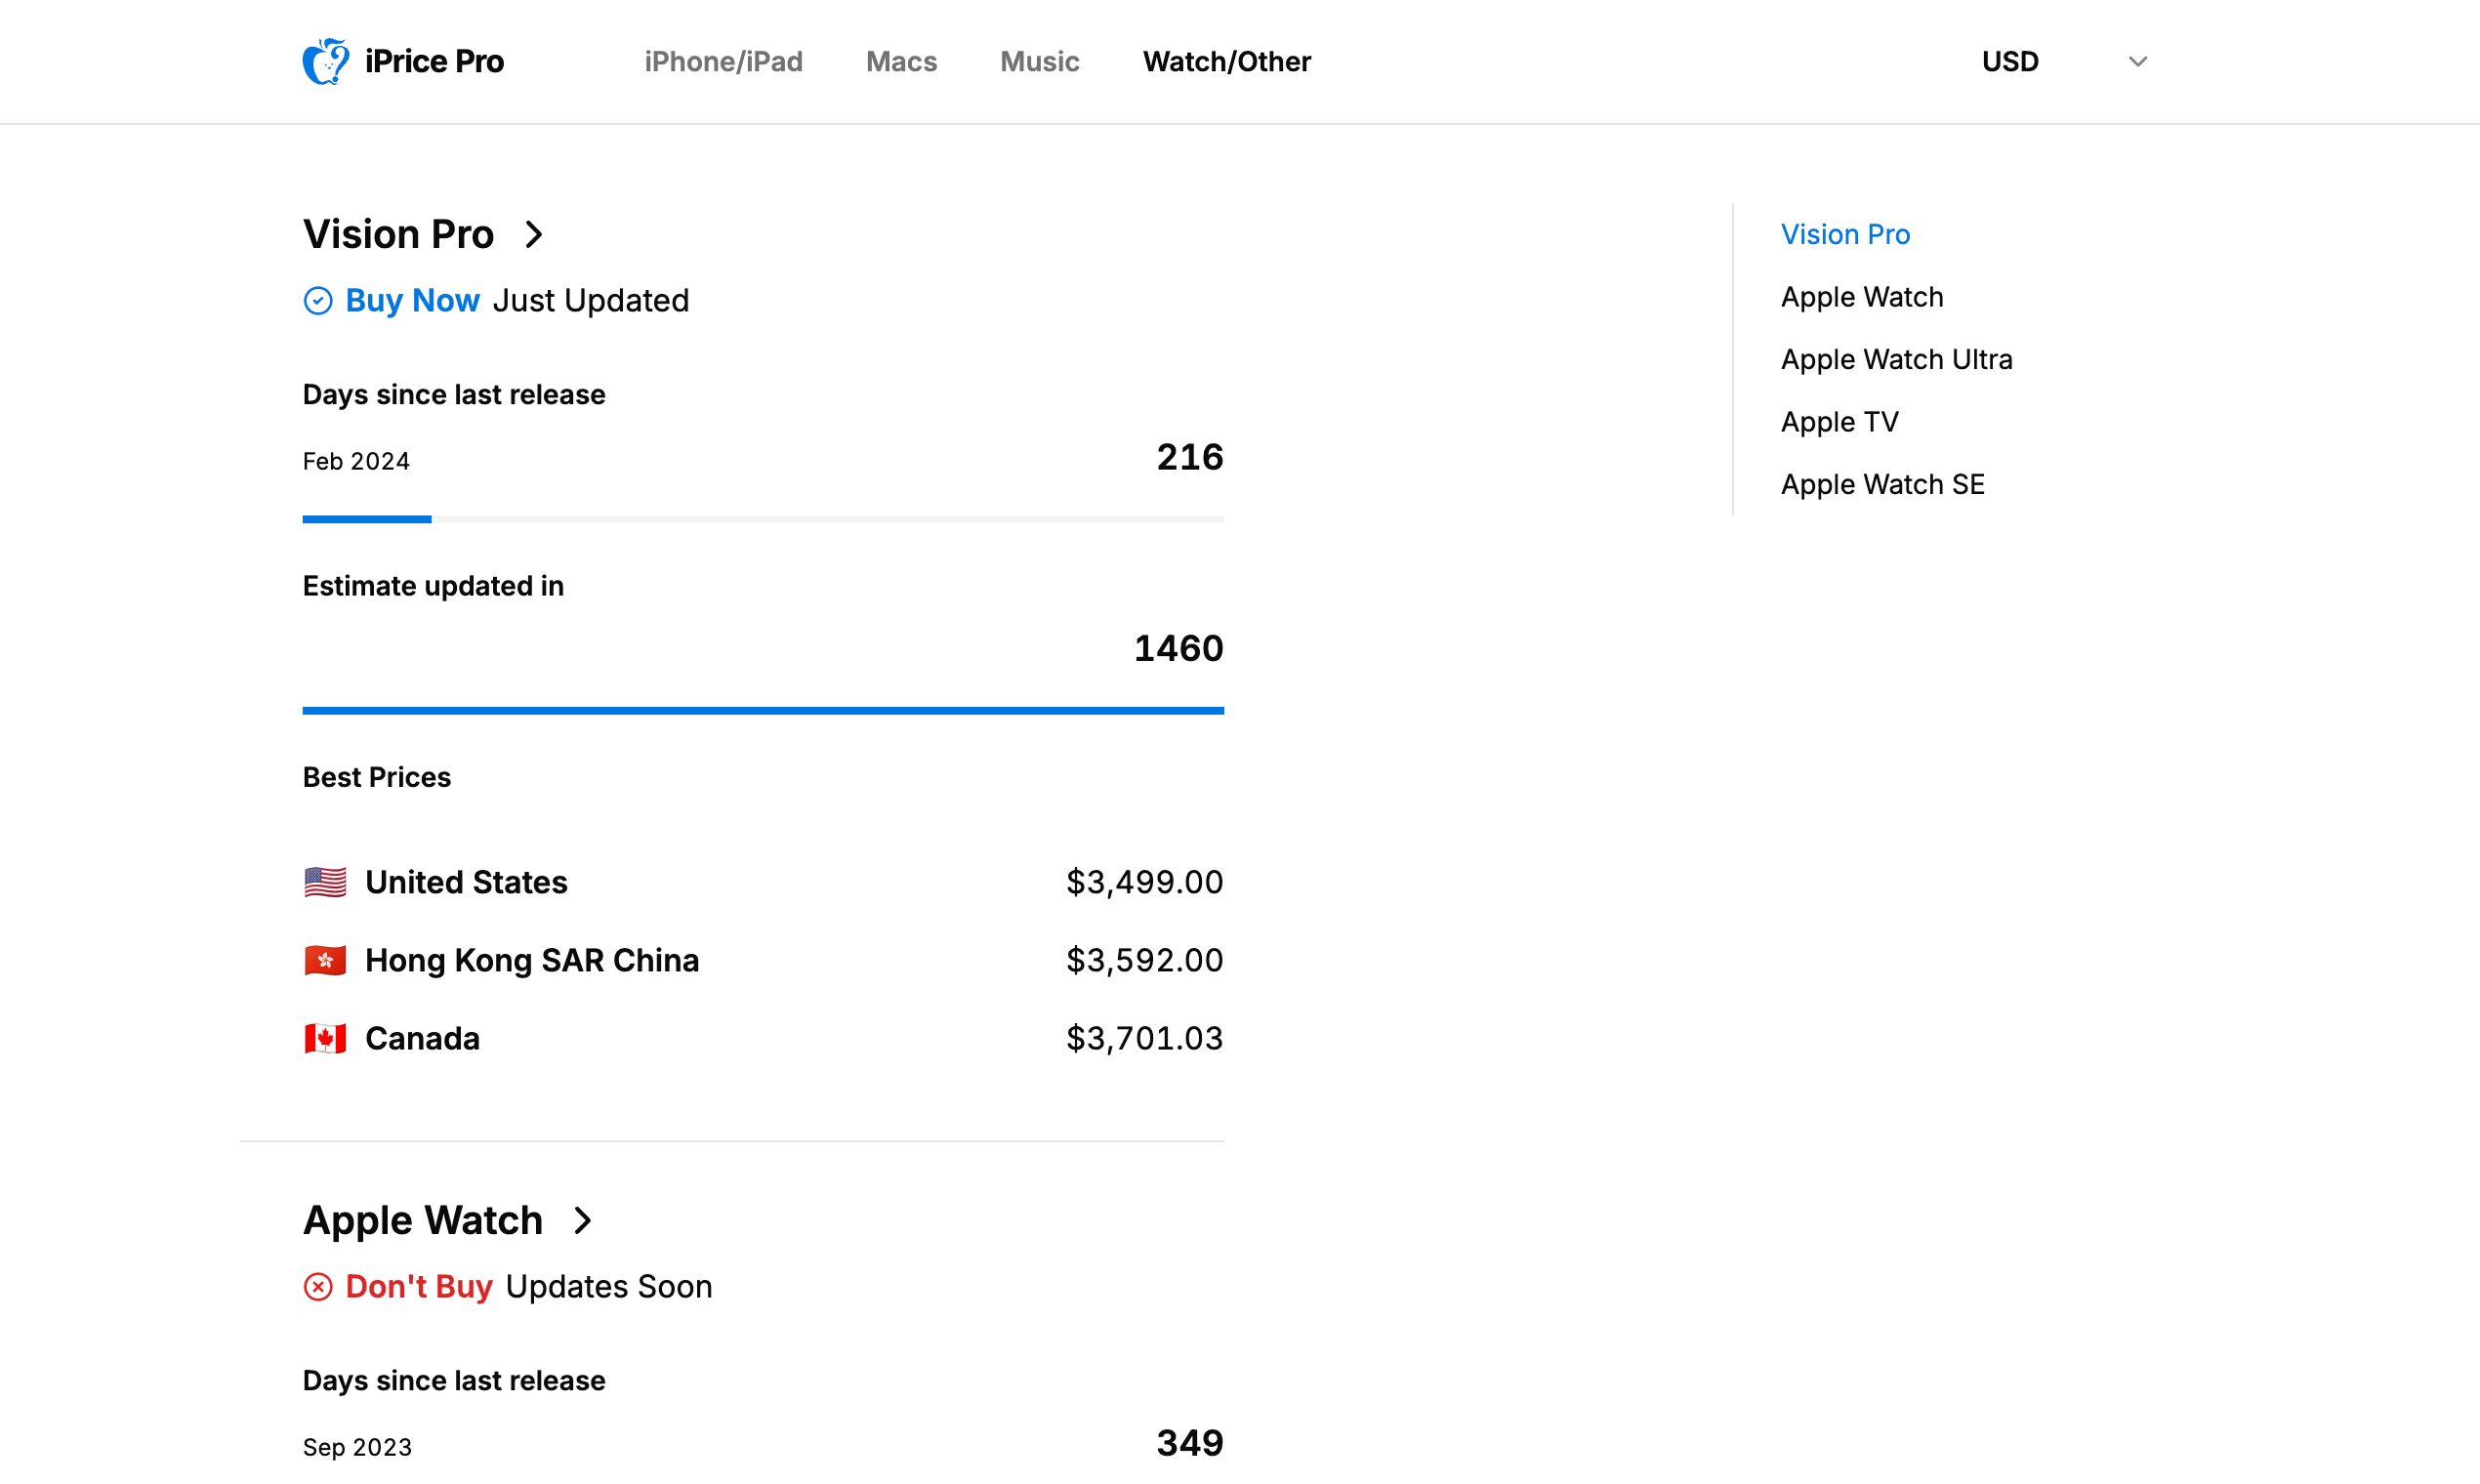This screenshot has height=1484, width=2480.
Task: Go to the Music tab
Action: [1039, 62]
